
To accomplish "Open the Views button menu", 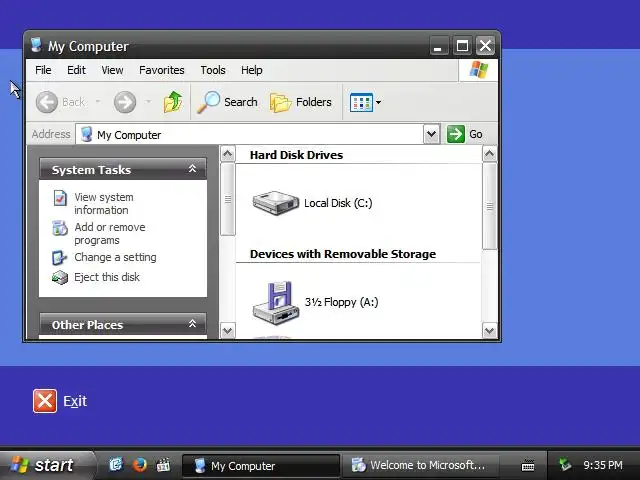I will coord(365,102).
